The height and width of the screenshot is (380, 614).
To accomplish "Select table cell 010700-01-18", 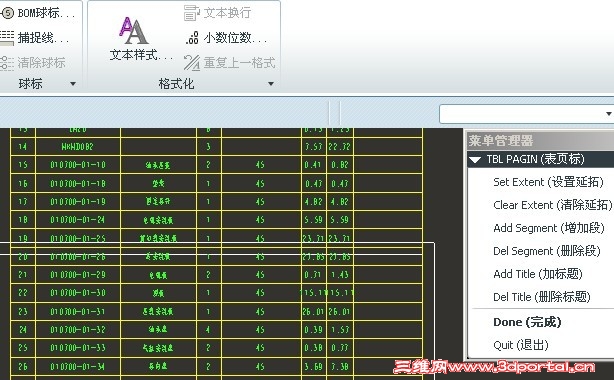I will (78, 183).
